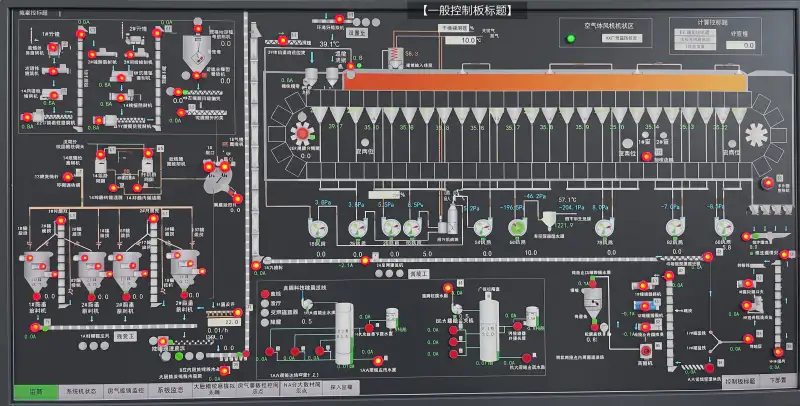
Task: Click the tall column tank in left bottom panel
Action: point(344,334)
